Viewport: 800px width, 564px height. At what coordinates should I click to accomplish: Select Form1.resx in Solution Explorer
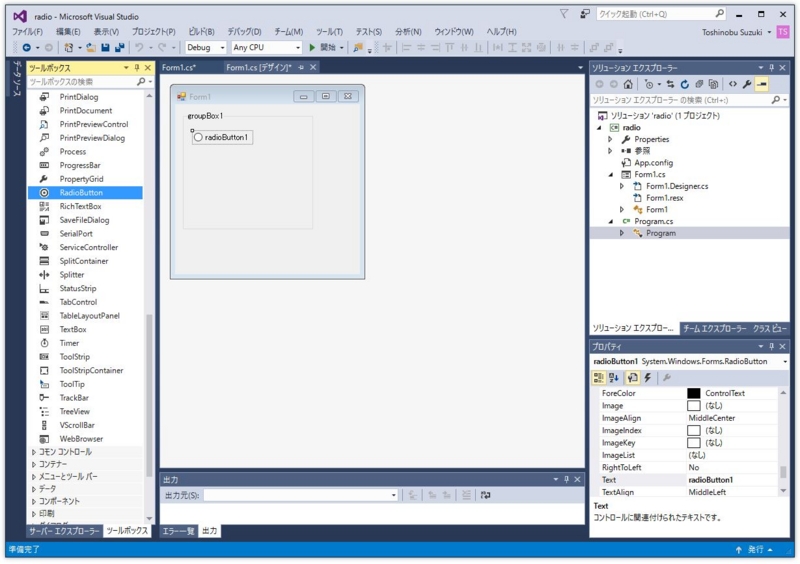coord(664,198)
